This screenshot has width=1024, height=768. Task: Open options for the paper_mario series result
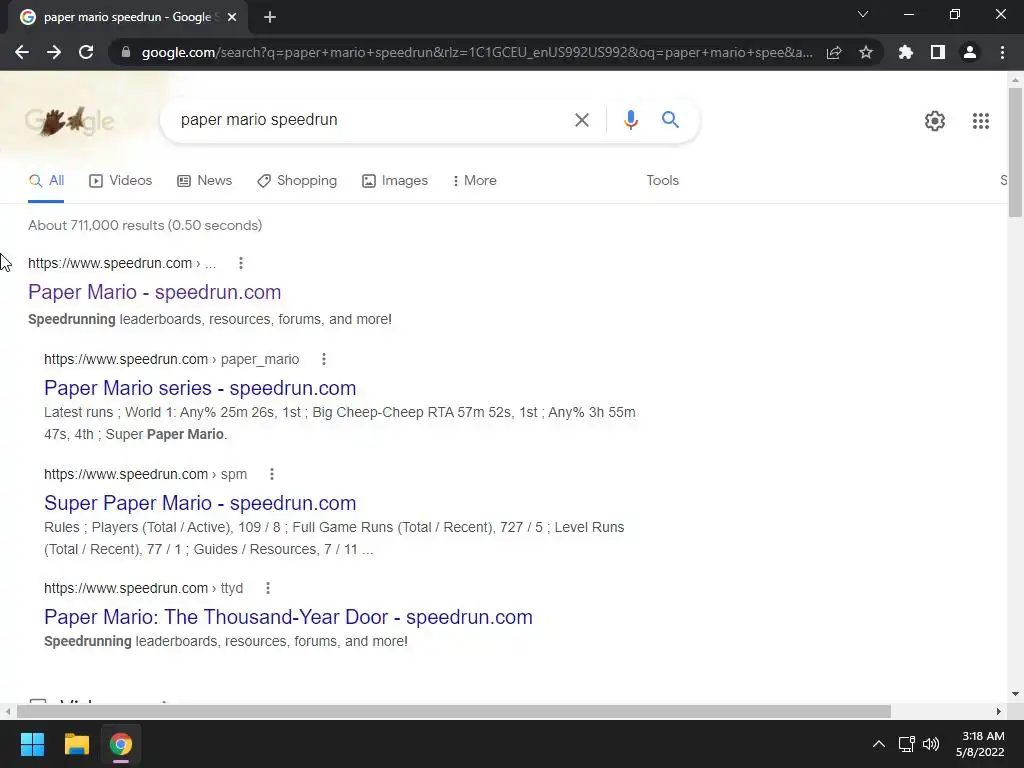[324, 359]
